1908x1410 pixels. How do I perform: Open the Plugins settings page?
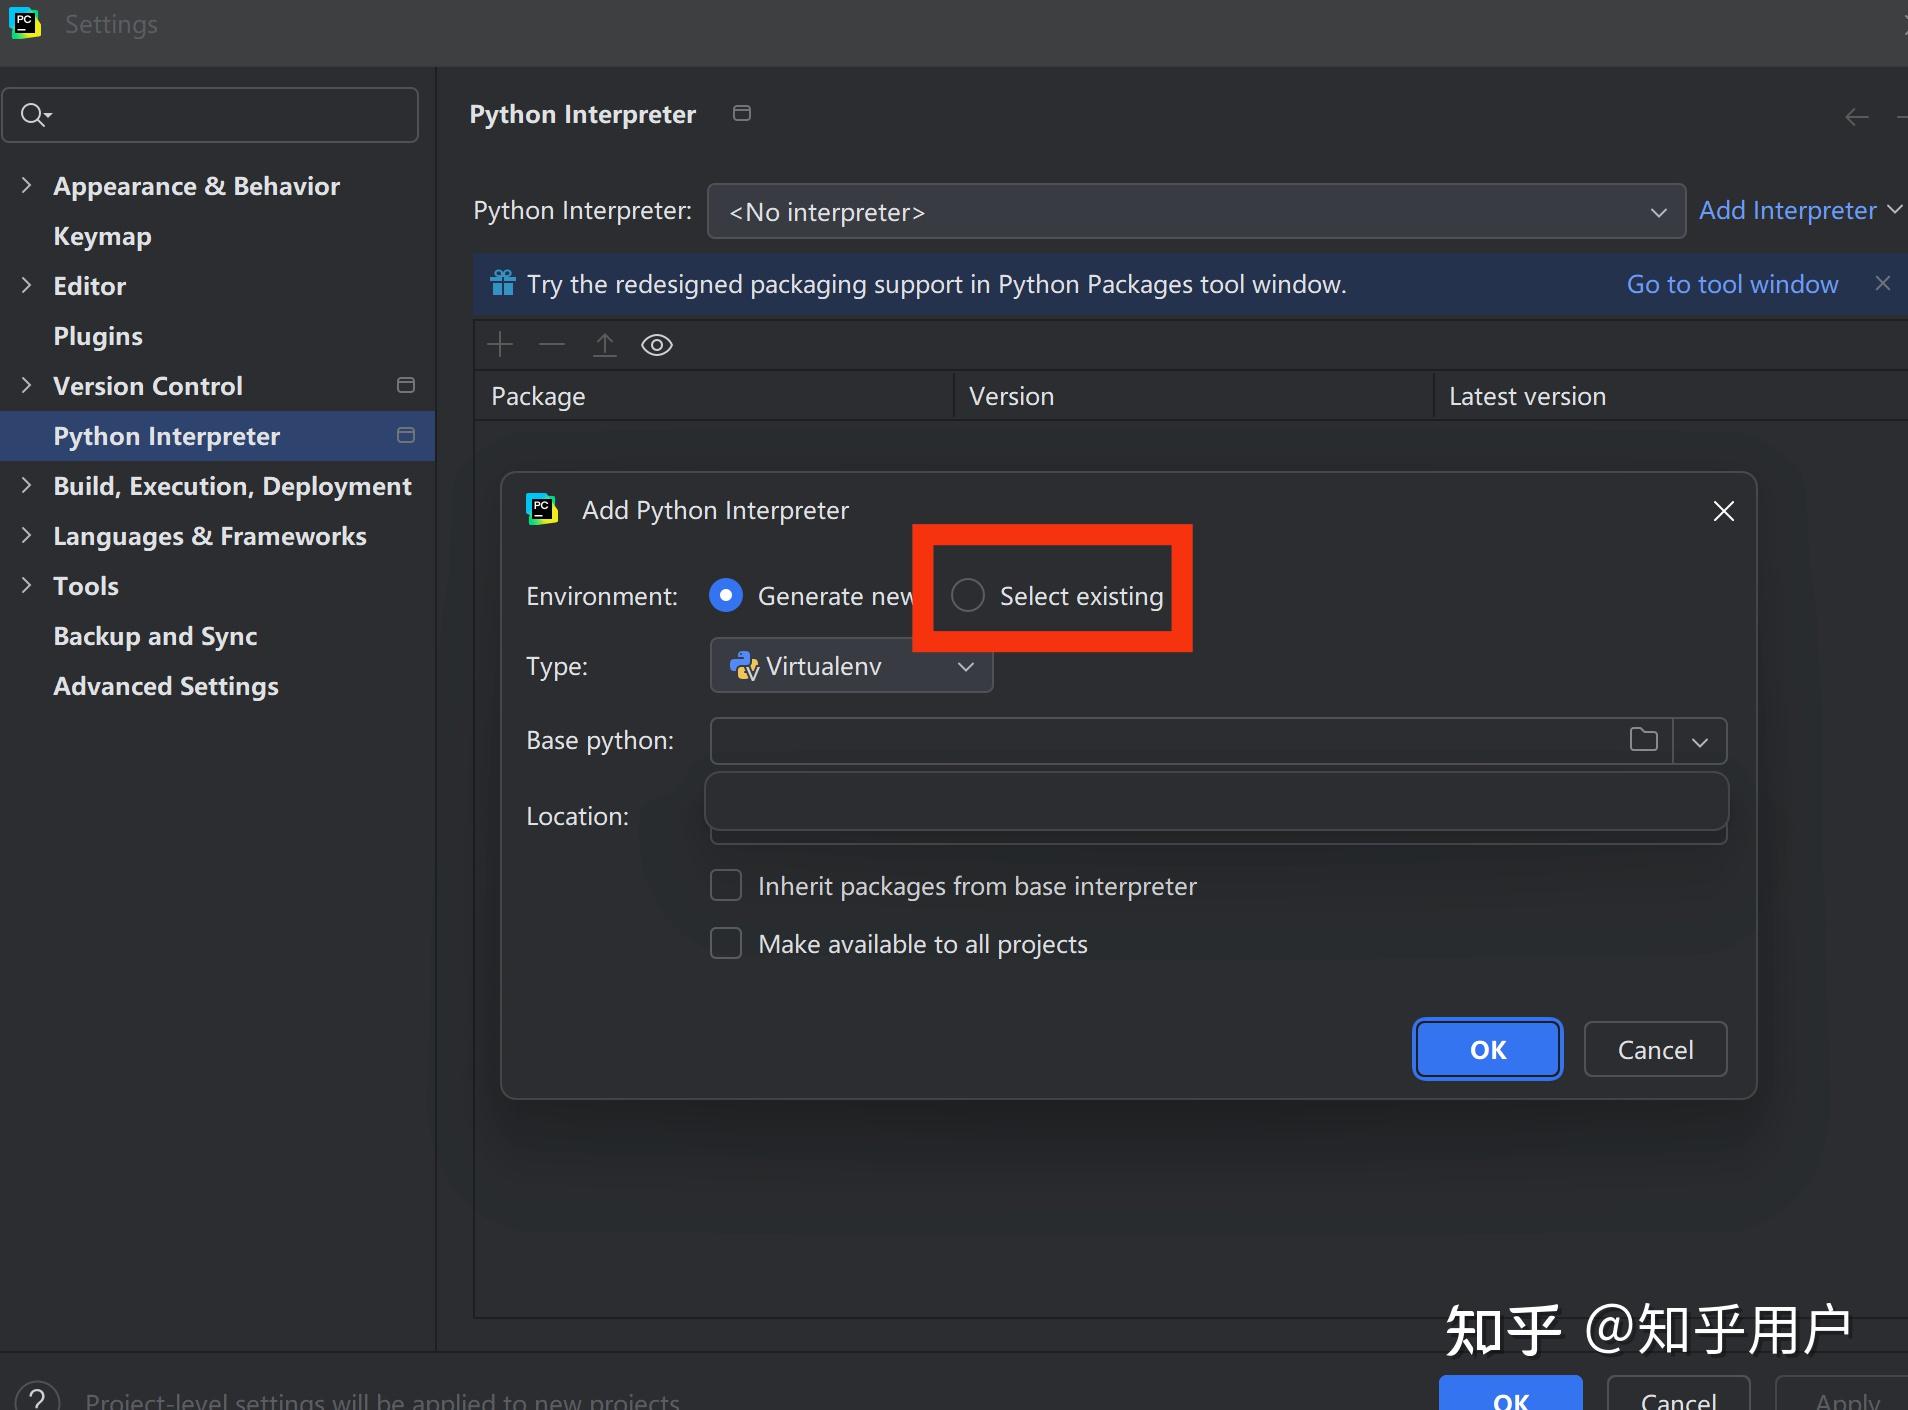(x=98, y=336)
